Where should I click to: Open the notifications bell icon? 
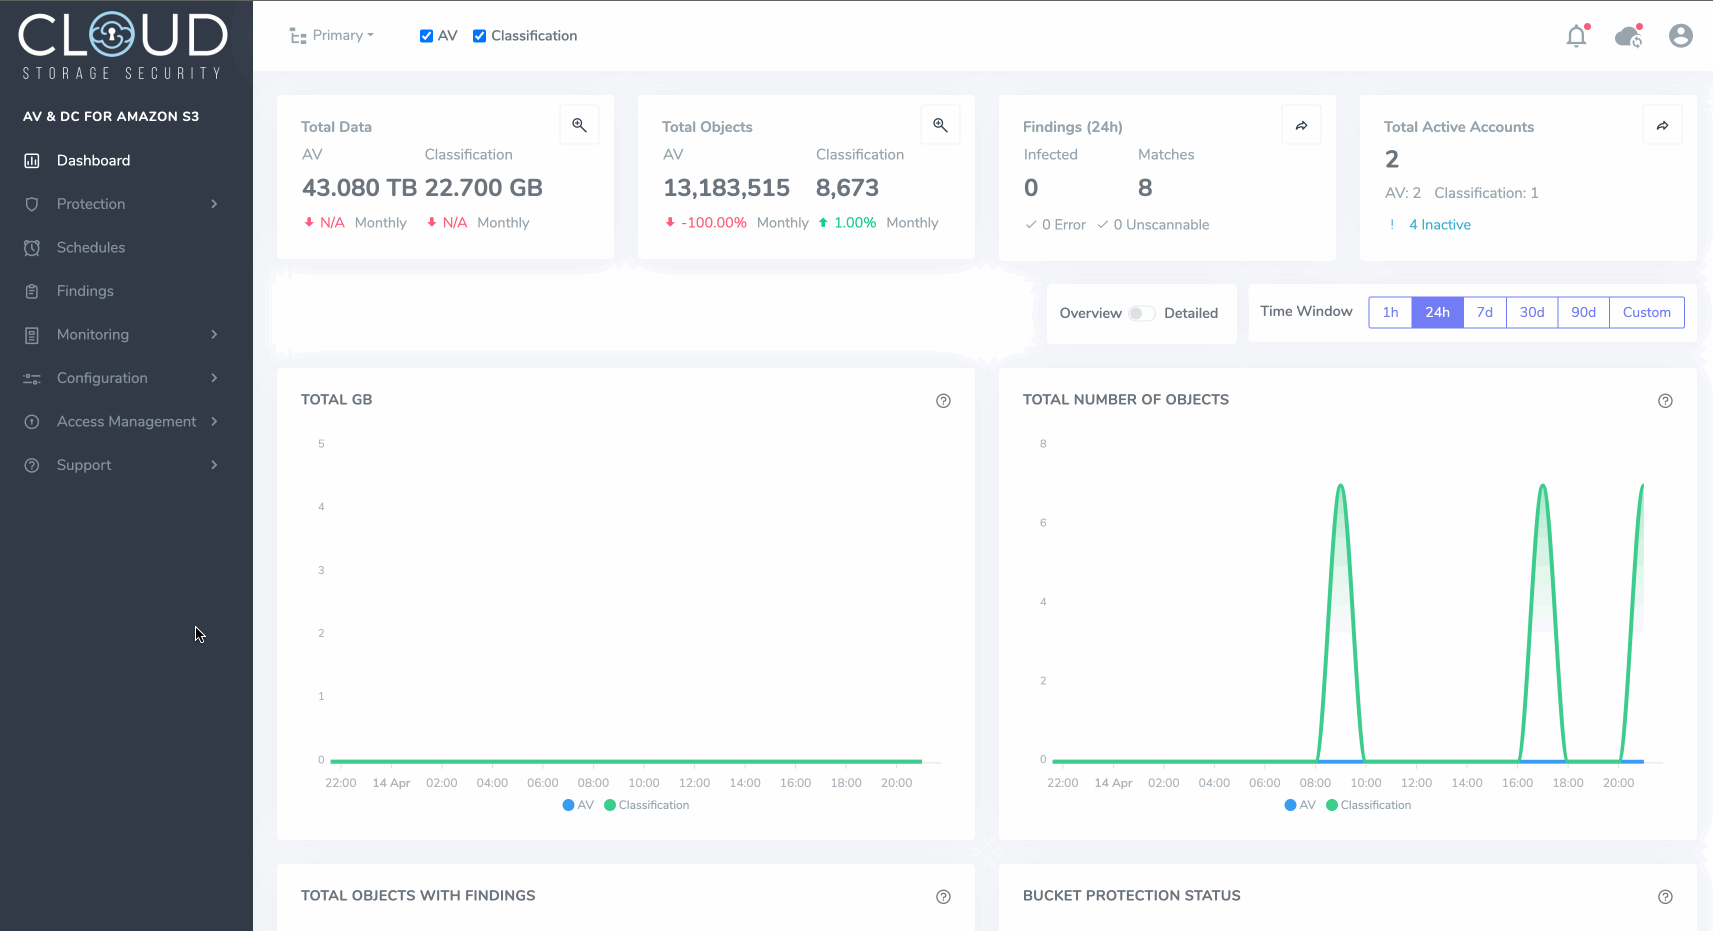pyautogui.click(x=1576, y=37)
